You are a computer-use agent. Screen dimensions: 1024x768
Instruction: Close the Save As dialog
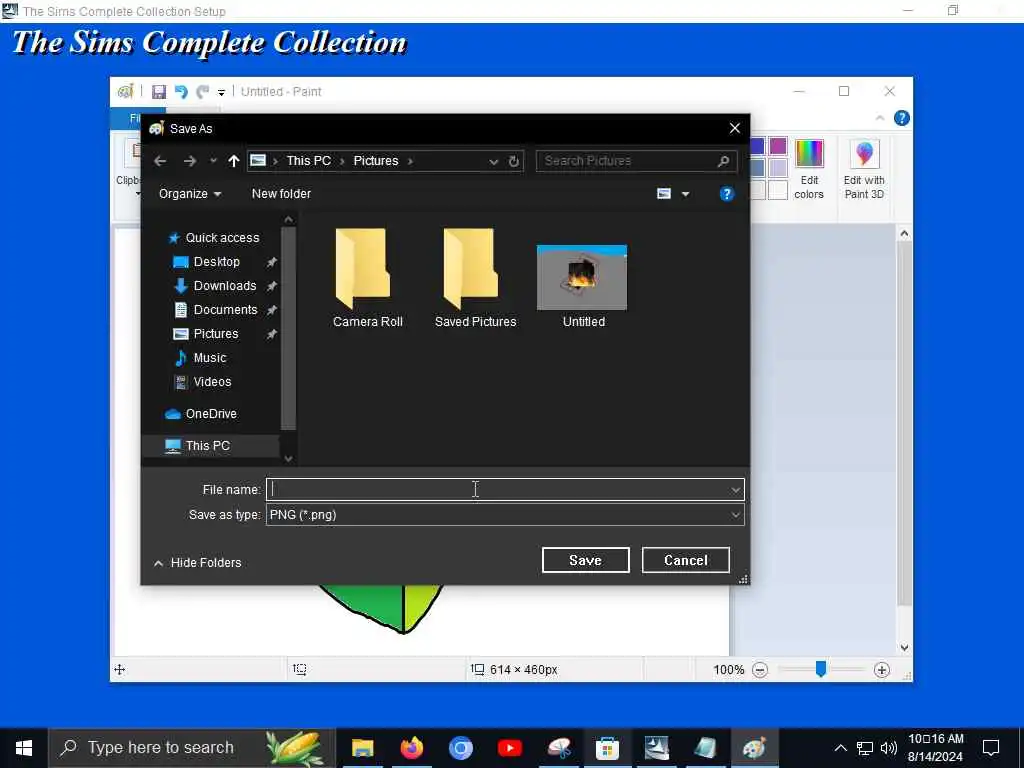735,129
